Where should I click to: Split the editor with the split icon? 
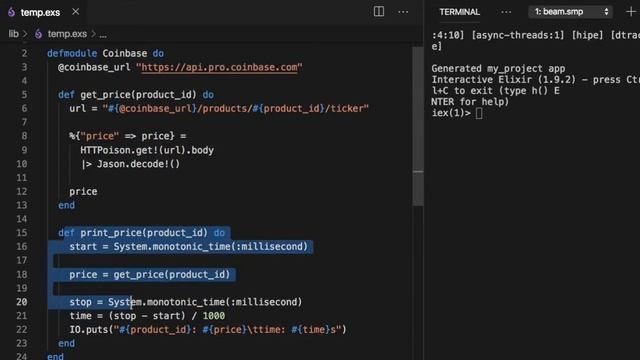[379, 11]
